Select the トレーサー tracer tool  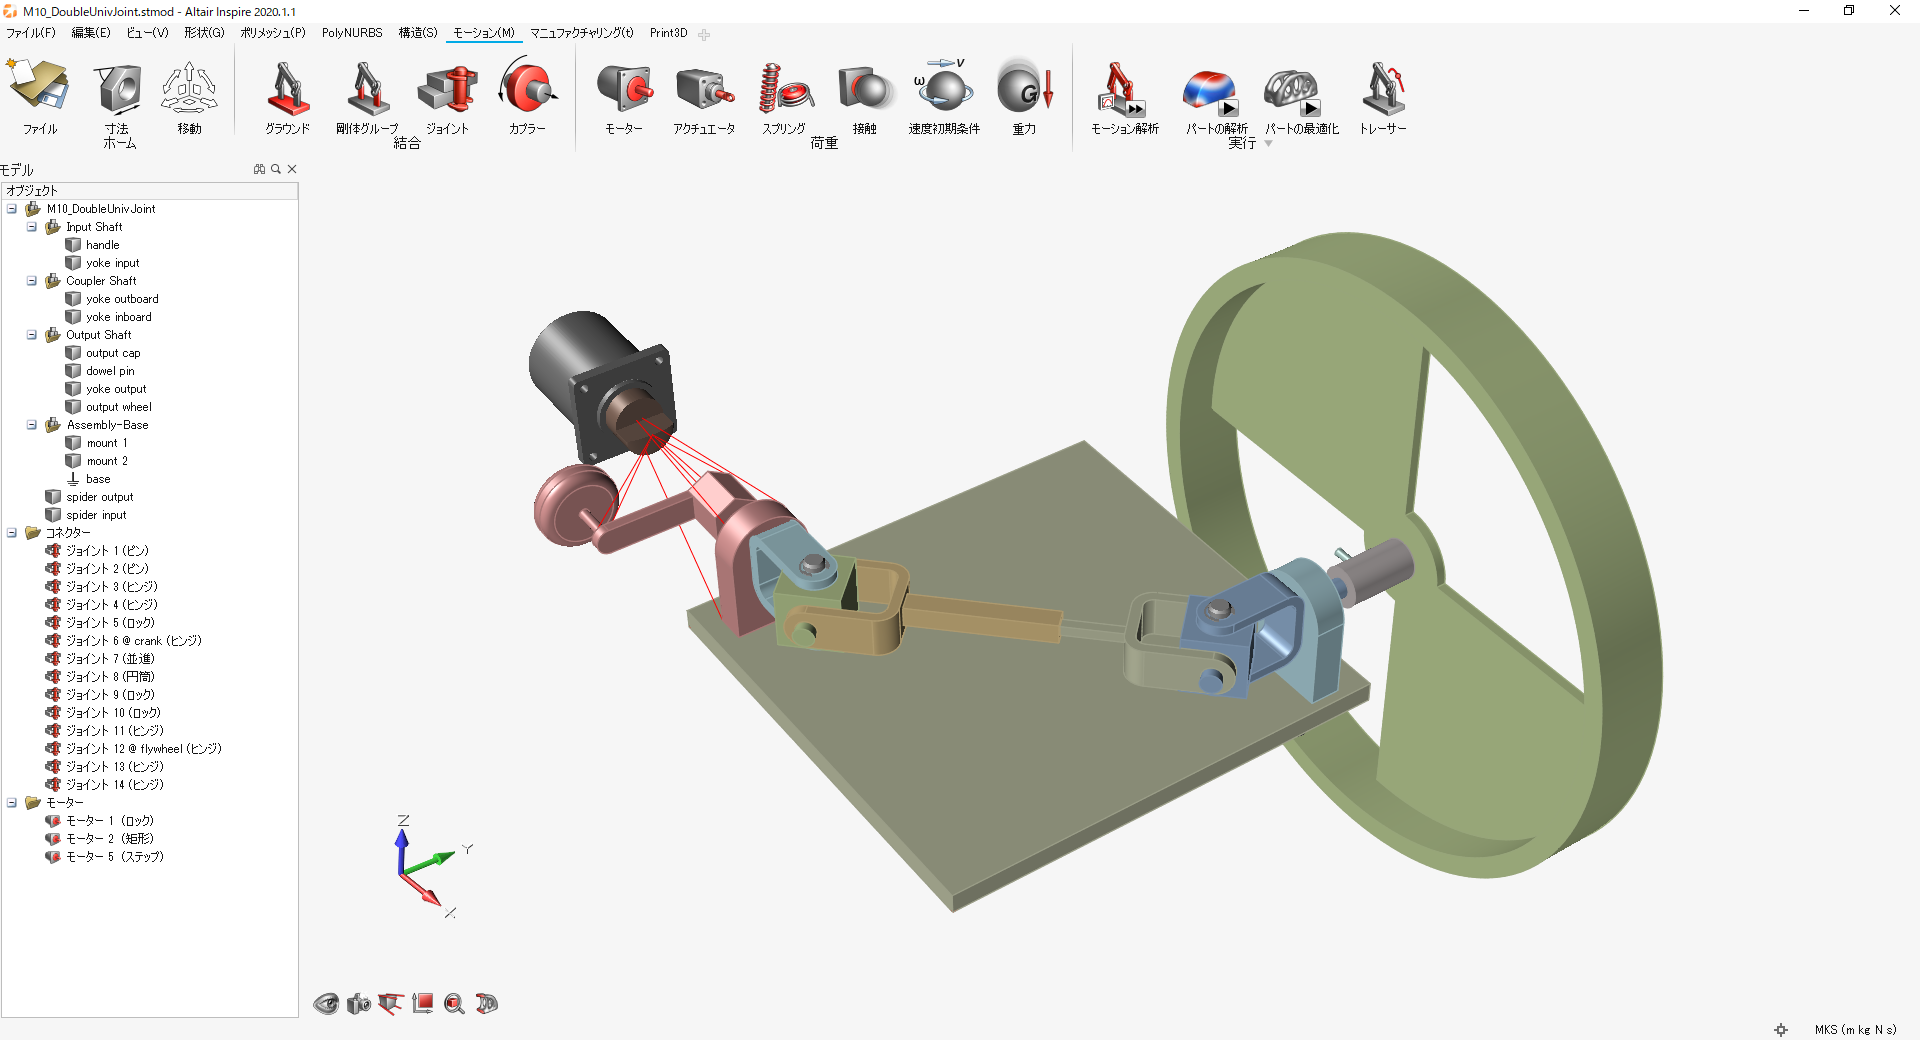1383,88
